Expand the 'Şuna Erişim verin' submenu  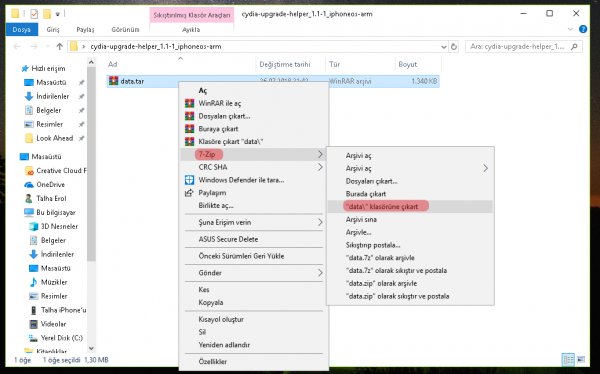pos(320,222)
